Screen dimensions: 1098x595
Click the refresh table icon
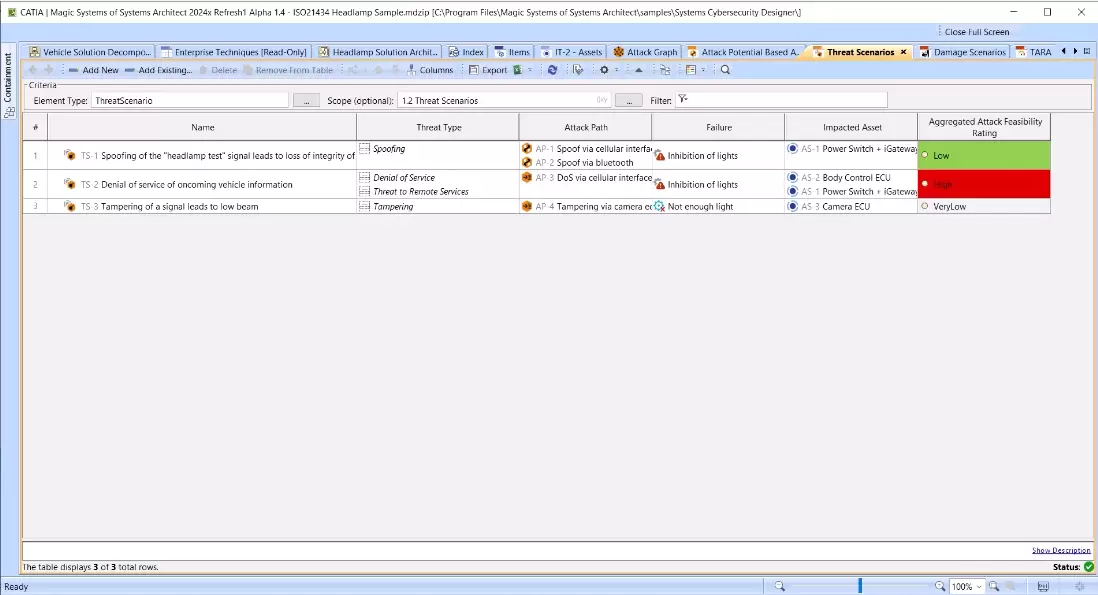[x=552, y=70]
